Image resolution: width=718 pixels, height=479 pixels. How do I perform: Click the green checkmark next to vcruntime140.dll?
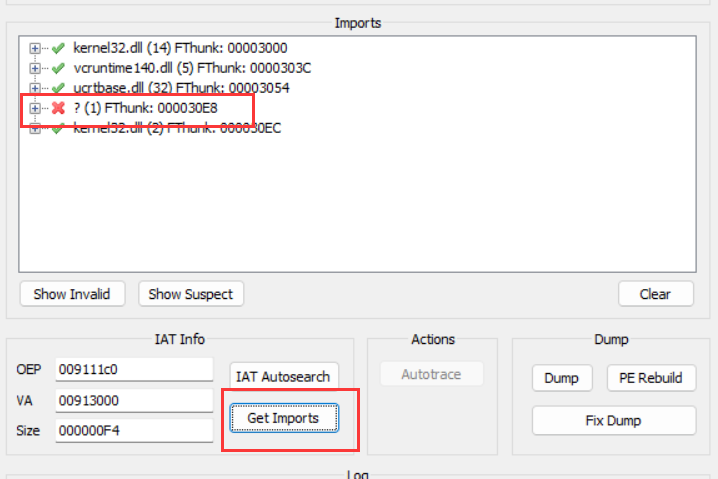pyautogui.click(x=58, y=67)
